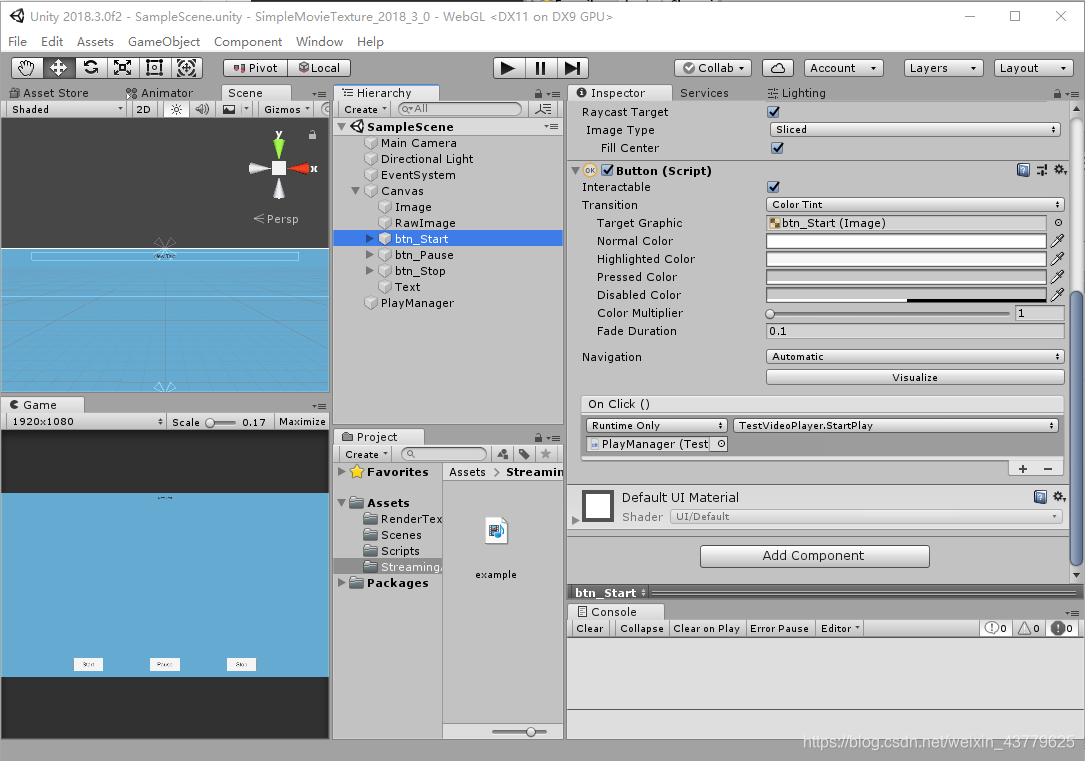Uncheck Fill Center in the Inspector

[776, 147]
